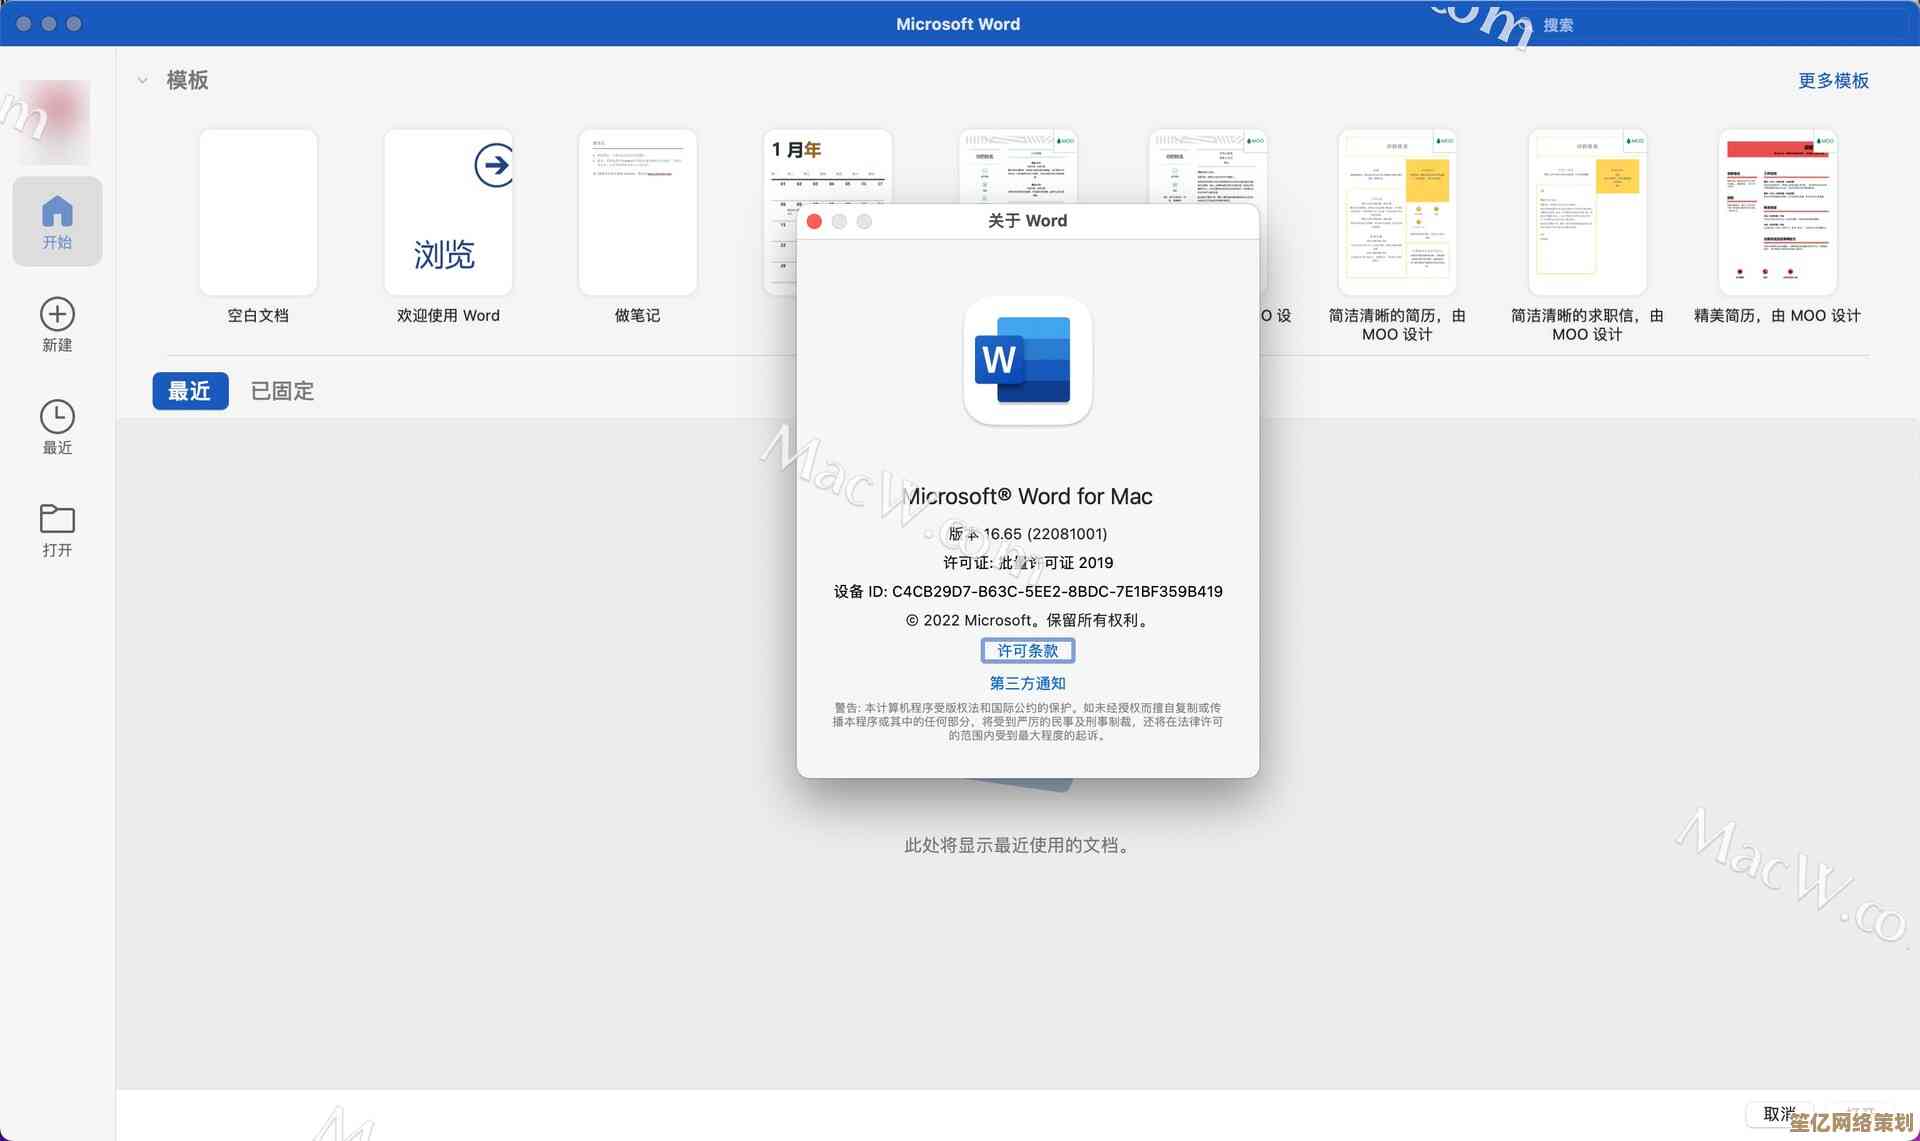
Task: Switch to the Recent (最近) tab
Action: click(x=190, y=391)
